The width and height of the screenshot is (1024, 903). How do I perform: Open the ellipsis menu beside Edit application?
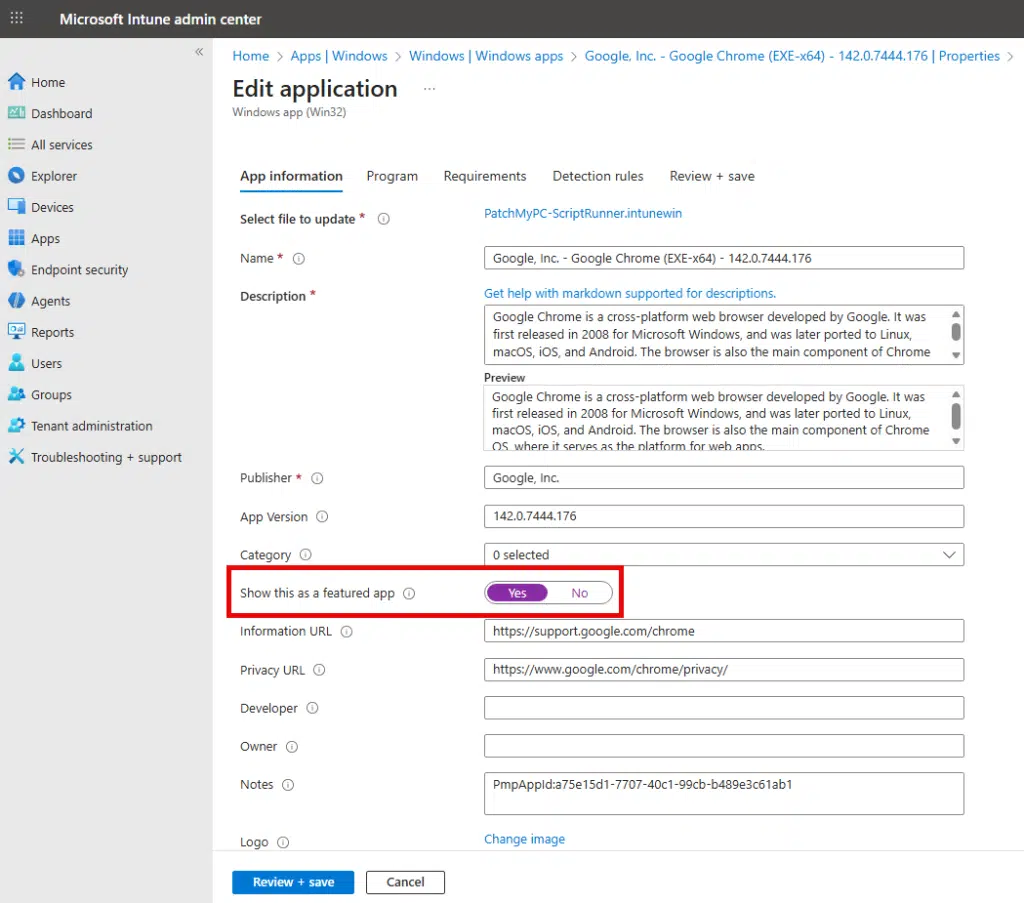429,89
